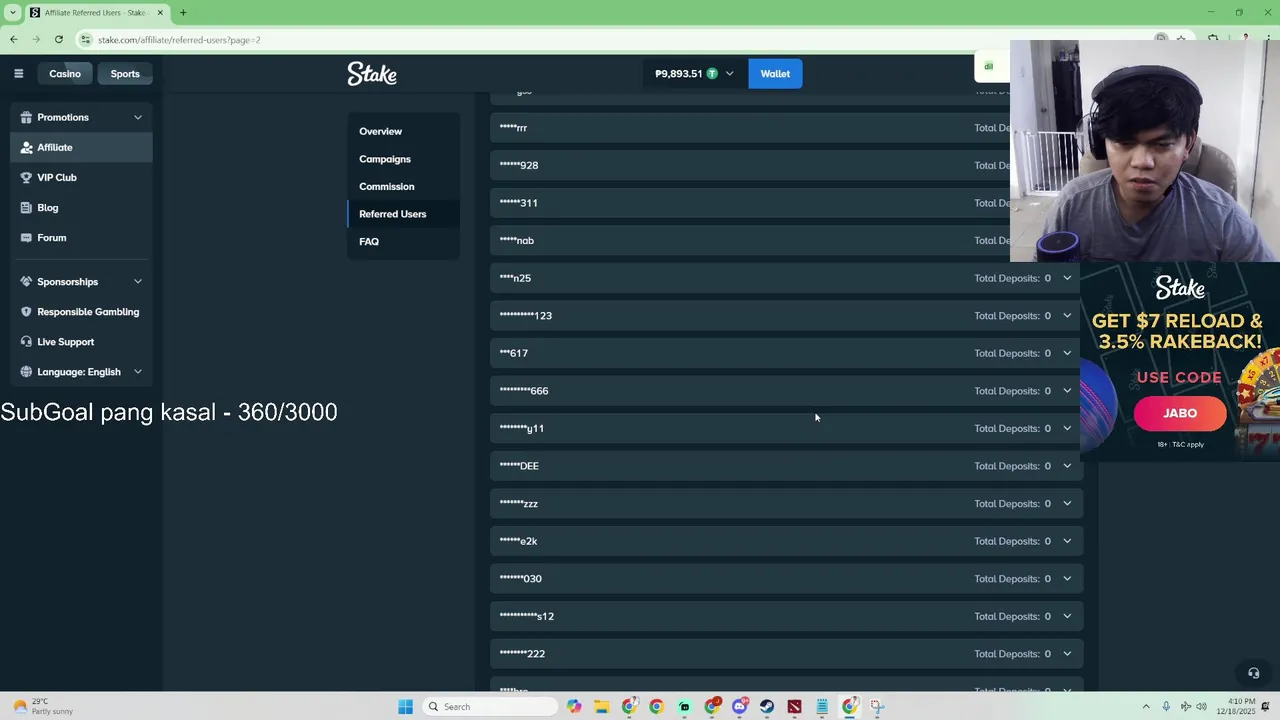Switch to the Casino section
Image resolution: width=1280 pixels, height=720 pixels.
[65, 73]
